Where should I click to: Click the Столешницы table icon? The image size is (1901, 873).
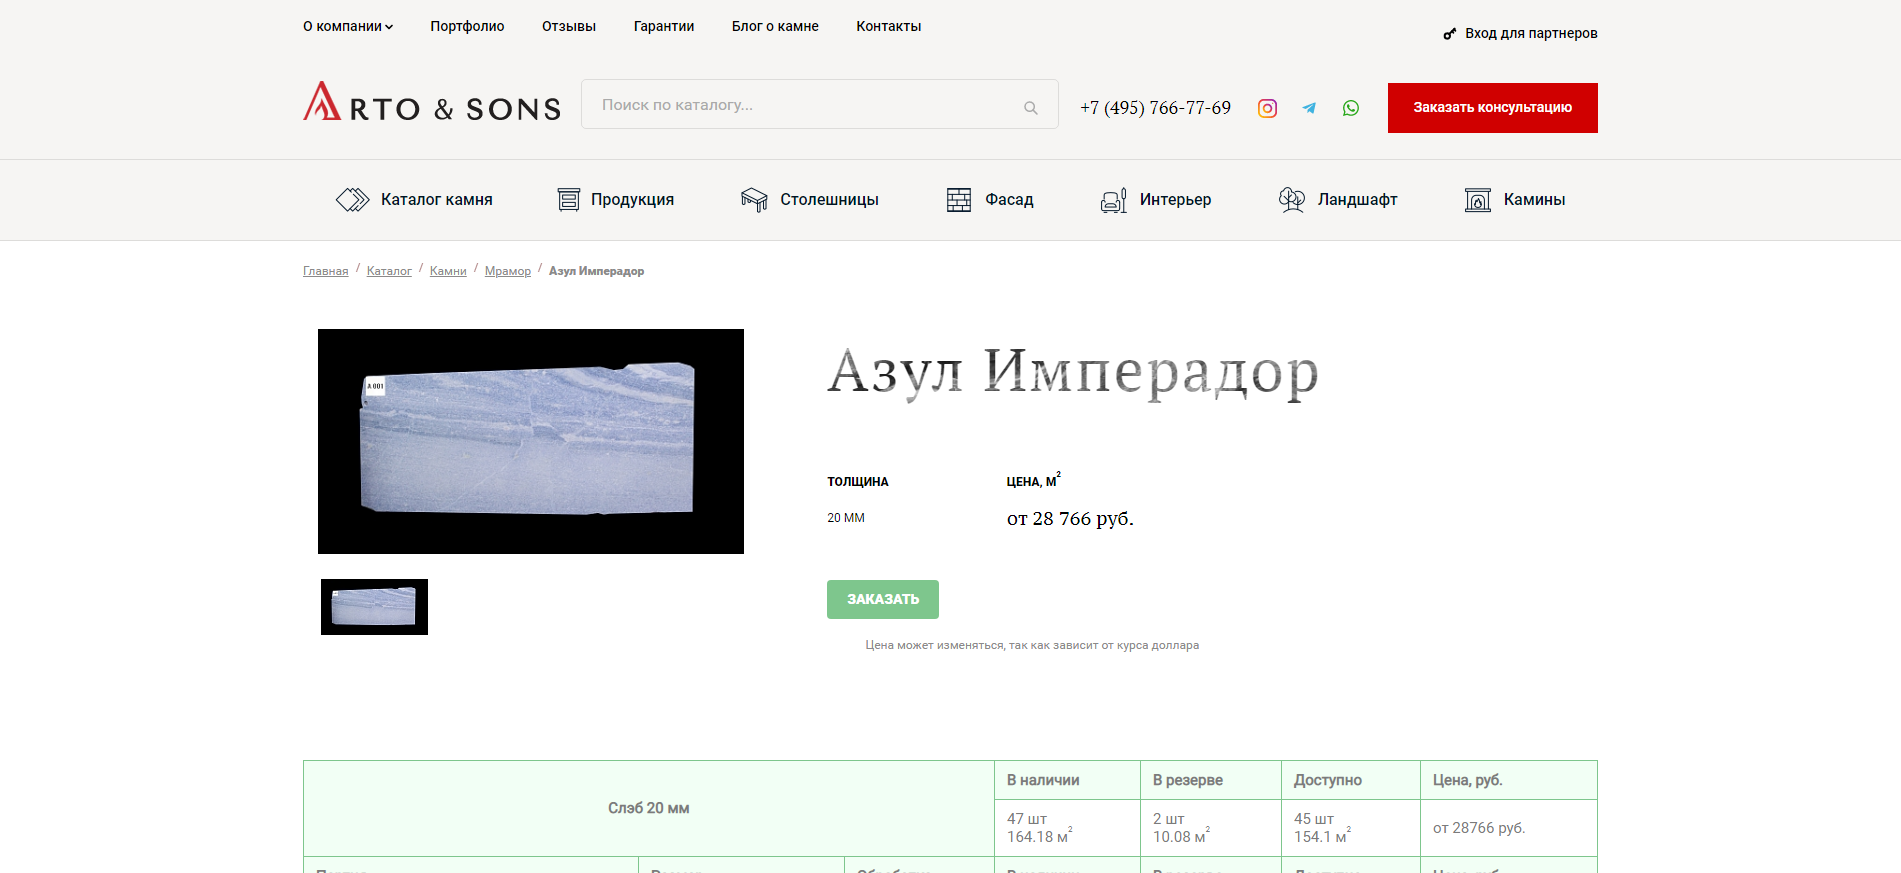(754, 200)
